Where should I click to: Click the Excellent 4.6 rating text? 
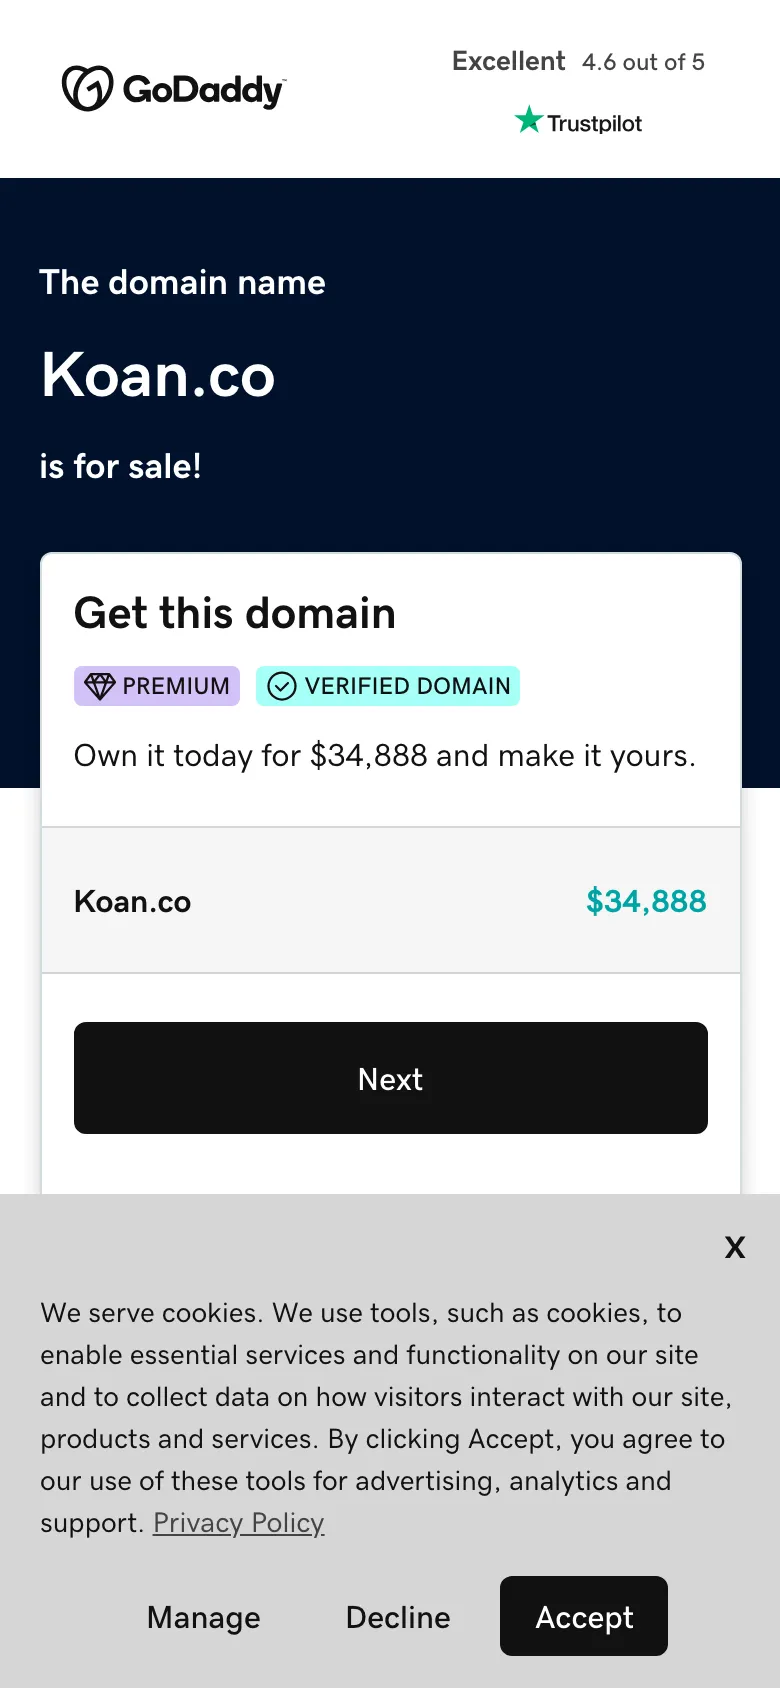pyautogui.click(x=578, y=61)
